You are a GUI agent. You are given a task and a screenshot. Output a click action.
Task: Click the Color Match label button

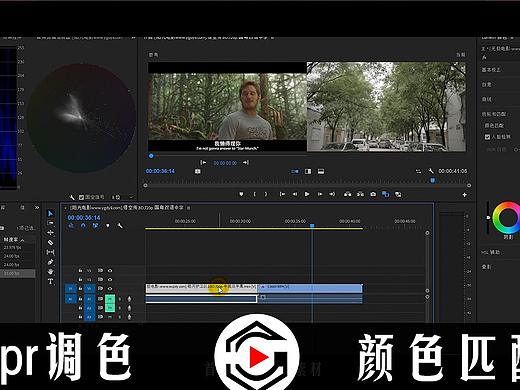coord(494,126)
